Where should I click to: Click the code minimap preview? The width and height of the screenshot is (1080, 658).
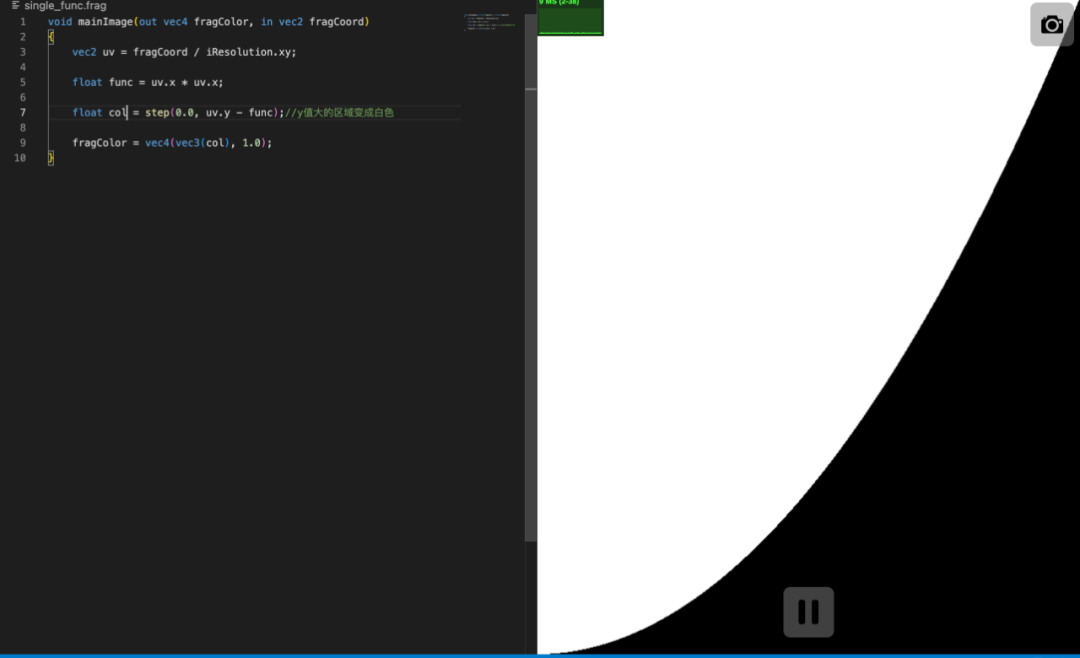(490, 22)
